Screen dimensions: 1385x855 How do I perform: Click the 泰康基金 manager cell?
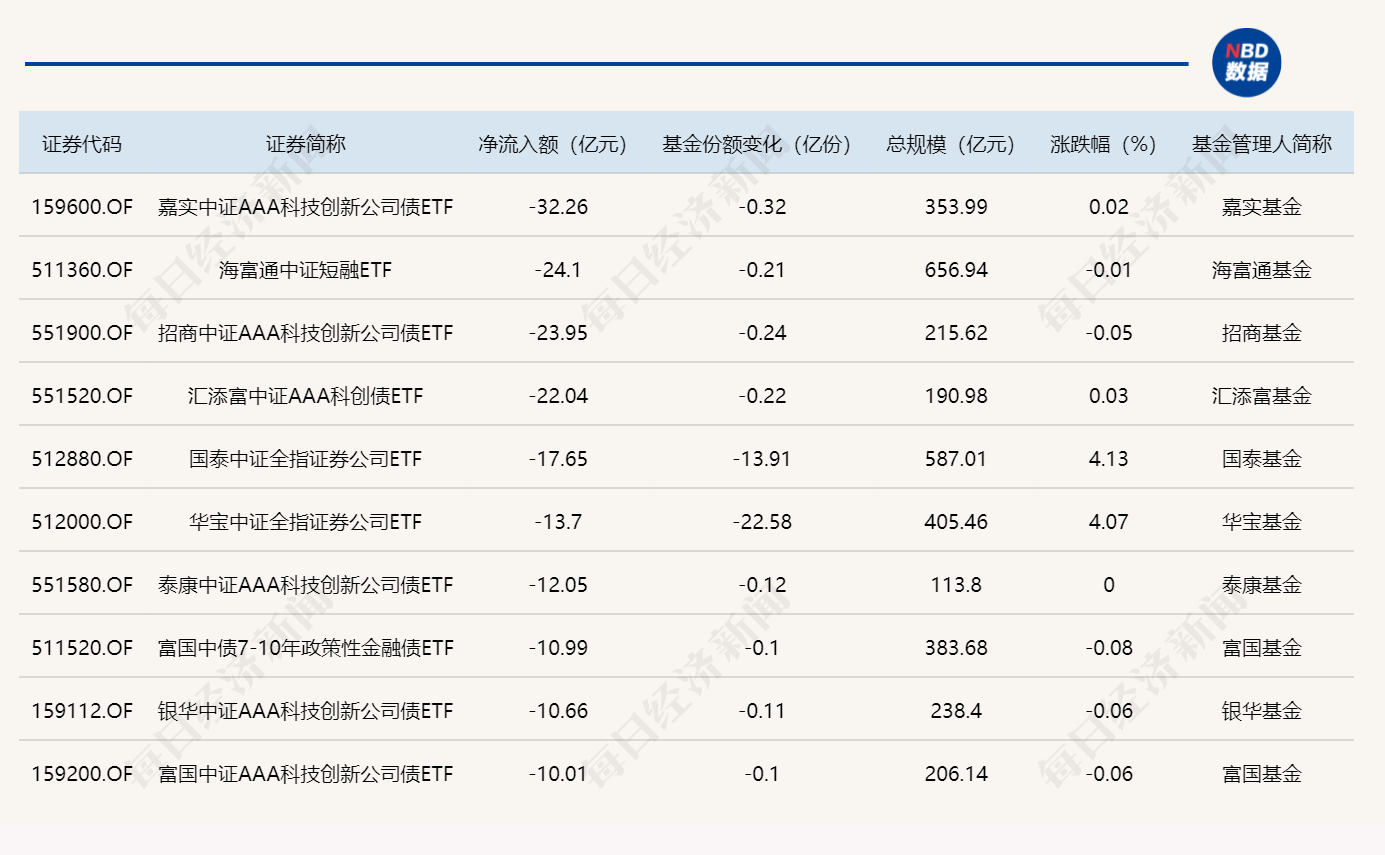point(1261,585)
